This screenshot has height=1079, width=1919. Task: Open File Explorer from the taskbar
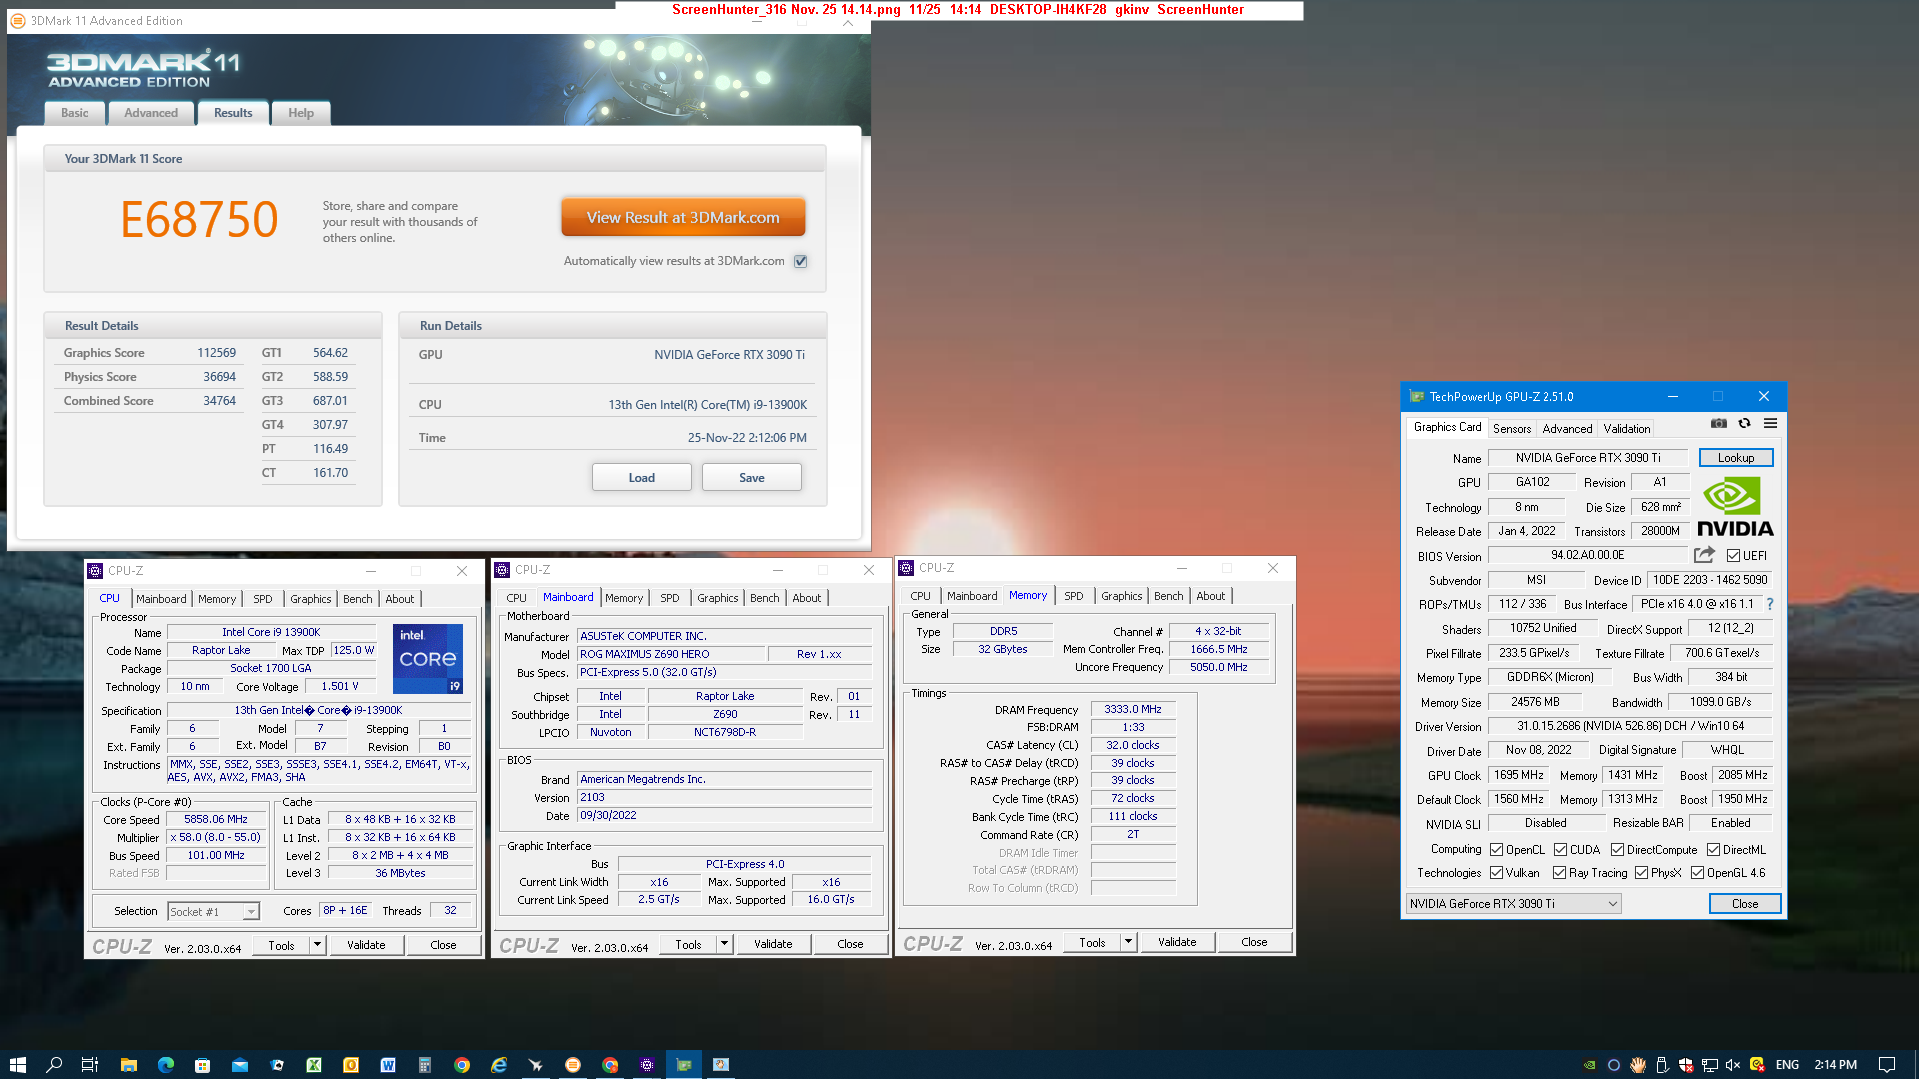point(128,1065)
